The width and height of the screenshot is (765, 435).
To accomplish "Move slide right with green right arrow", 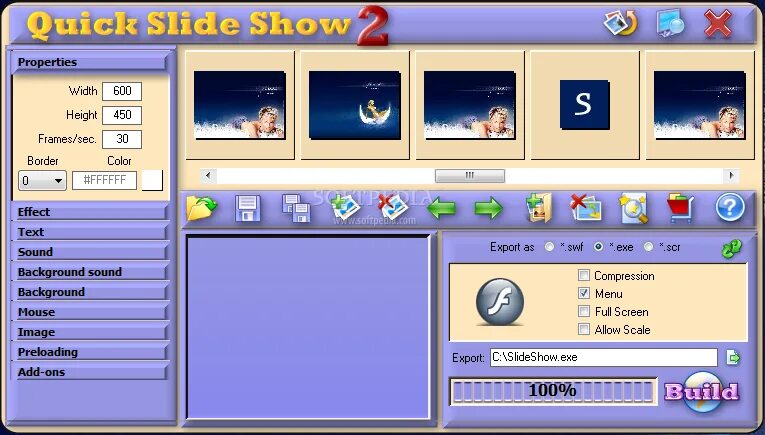I will click(x=488, y=209).
